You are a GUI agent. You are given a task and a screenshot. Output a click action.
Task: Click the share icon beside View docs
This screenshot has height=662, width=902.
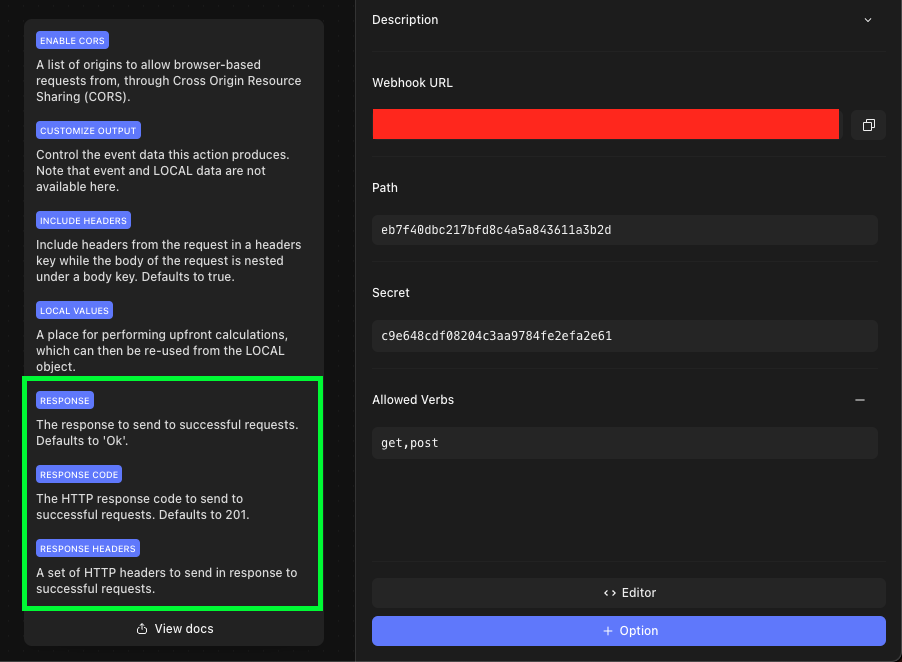click(x=142, y=629)
